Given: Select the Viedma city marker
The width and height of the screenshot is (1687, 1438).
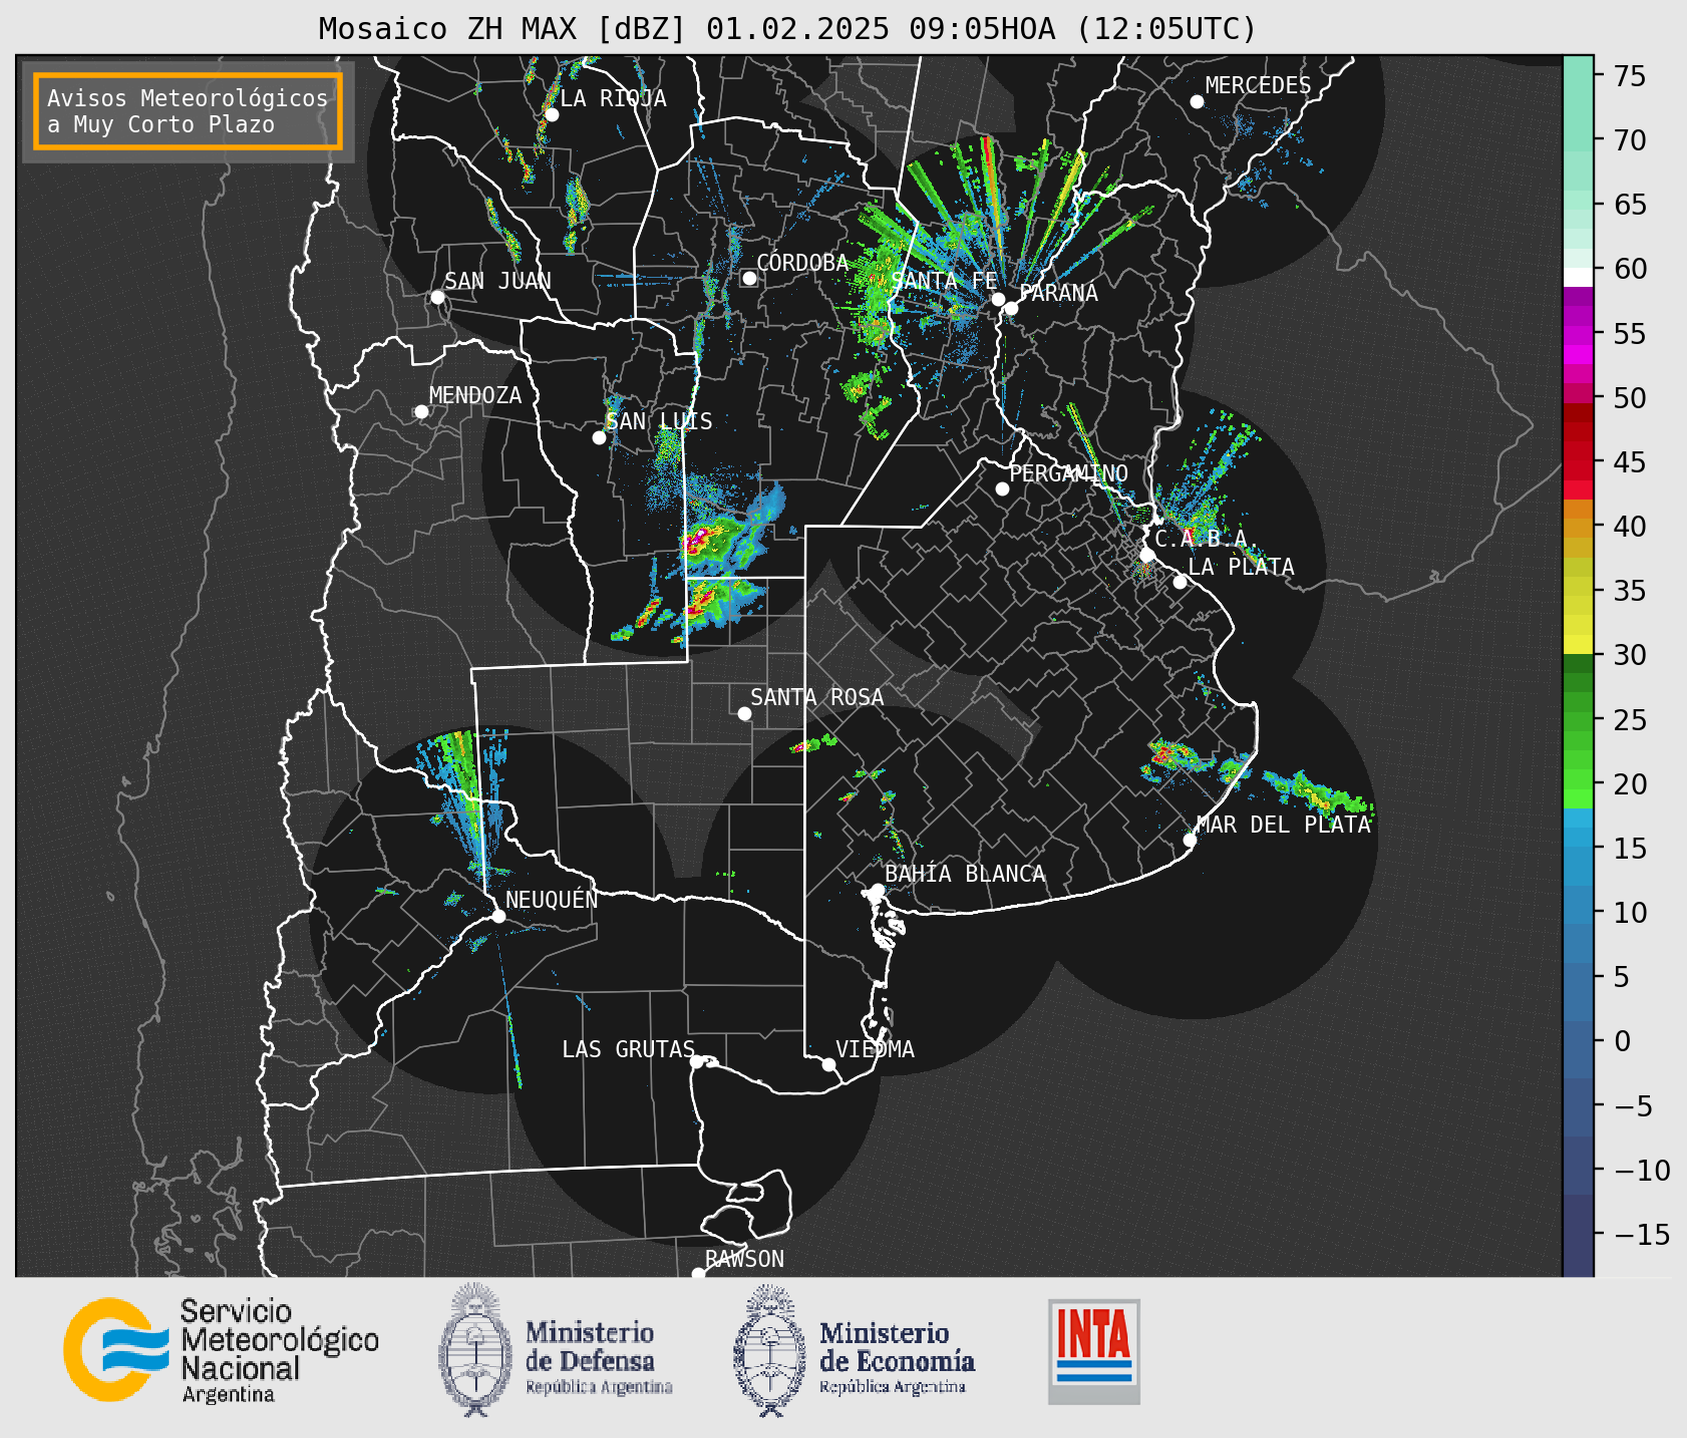Looking at the screenshot, I should pos(828,1064).
